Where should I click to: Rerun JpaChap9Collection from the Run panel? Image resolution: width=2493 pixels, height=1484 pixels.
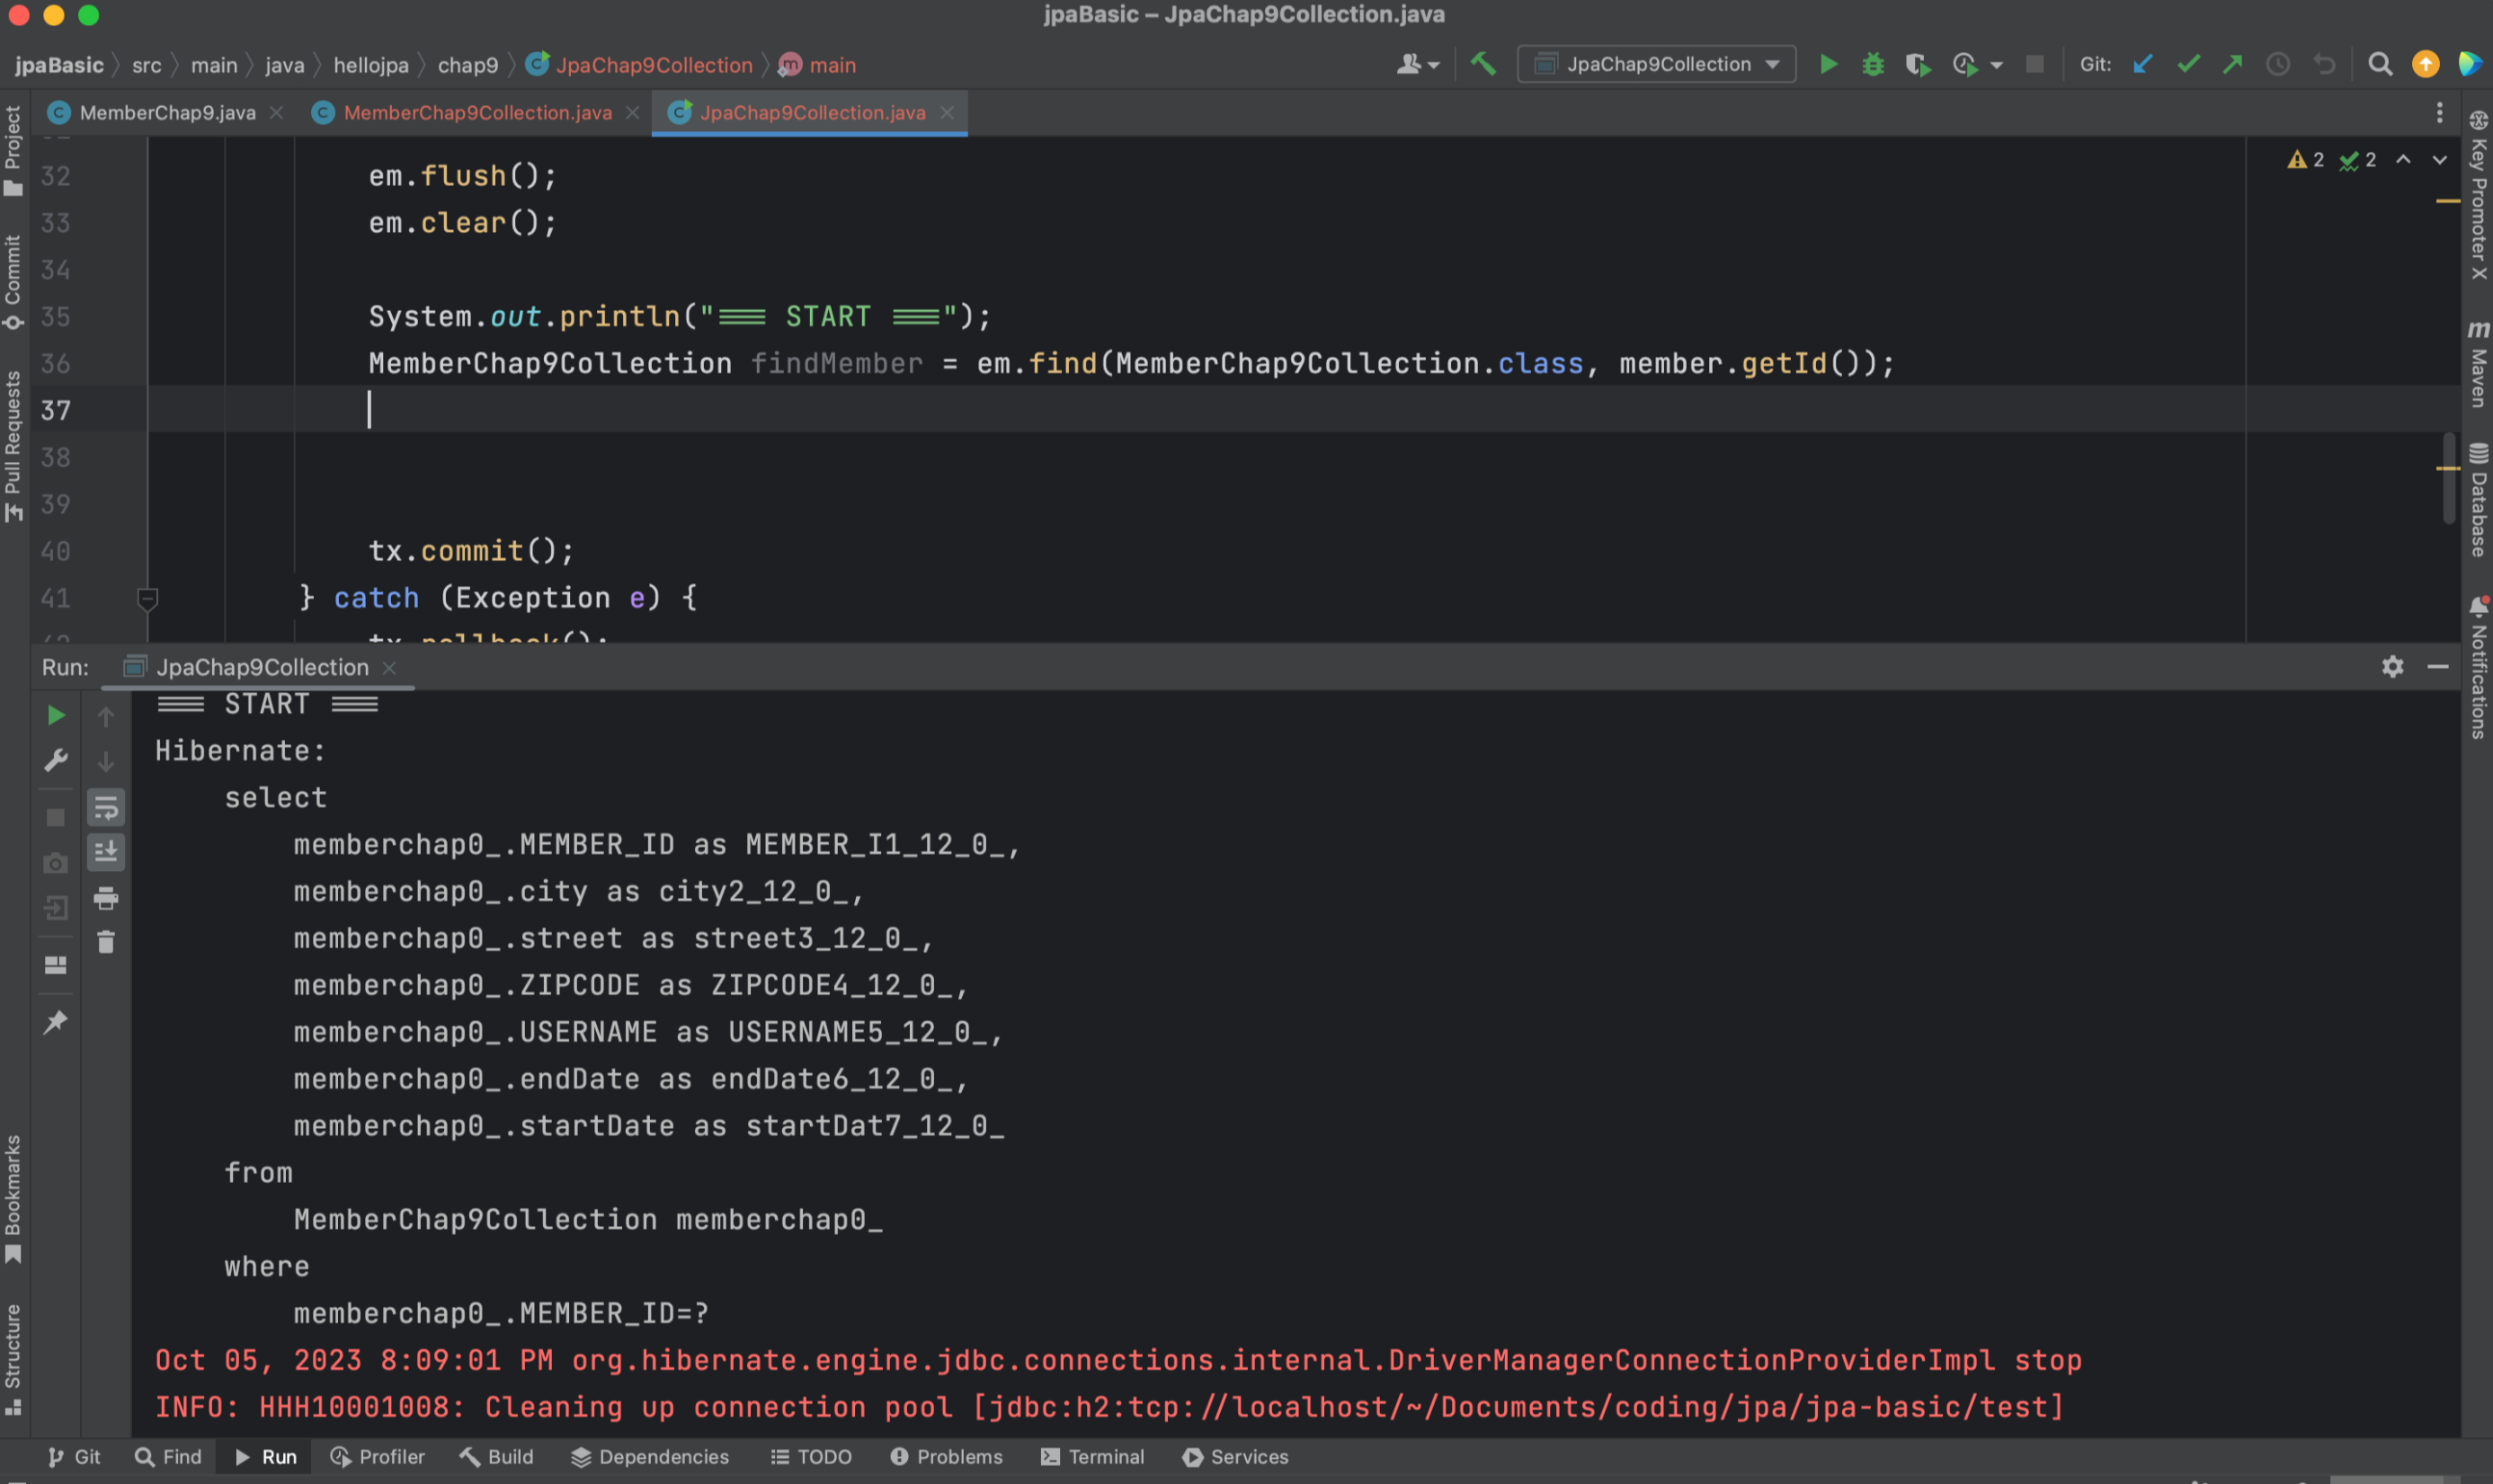(x=56, y=715)
